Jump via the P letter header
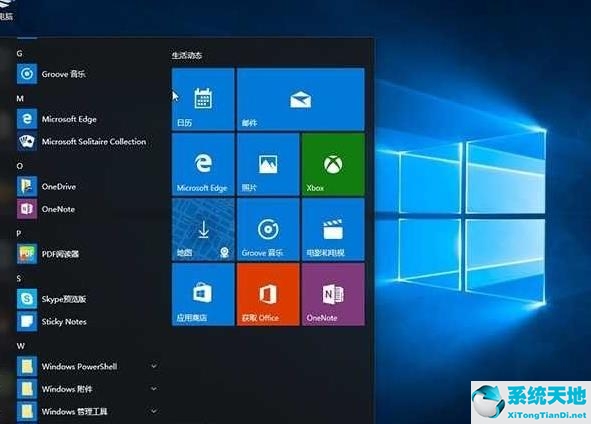Screen dimensions: 591x424 point(19,234)
